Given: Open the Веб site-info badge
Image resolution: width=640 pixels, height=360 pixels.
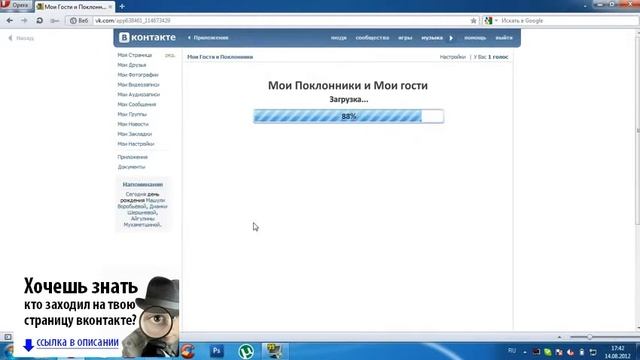Looking at the screenshot, I should click(79, 20).
